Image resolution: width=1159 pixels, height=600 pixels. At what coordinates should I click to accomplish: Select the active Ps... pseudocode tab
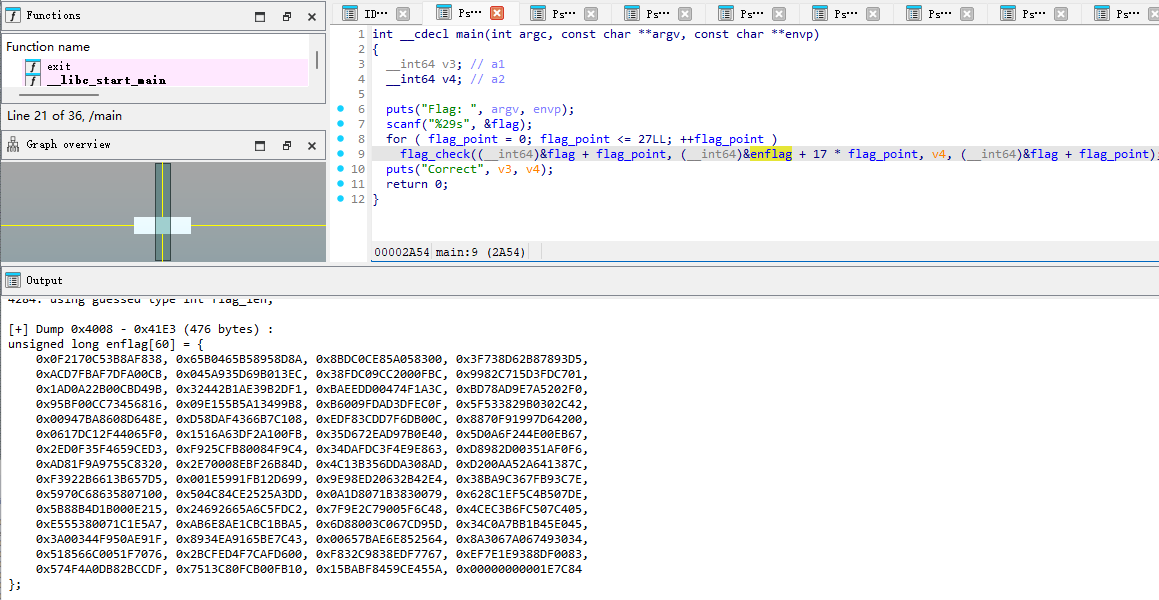click(470, 13)
